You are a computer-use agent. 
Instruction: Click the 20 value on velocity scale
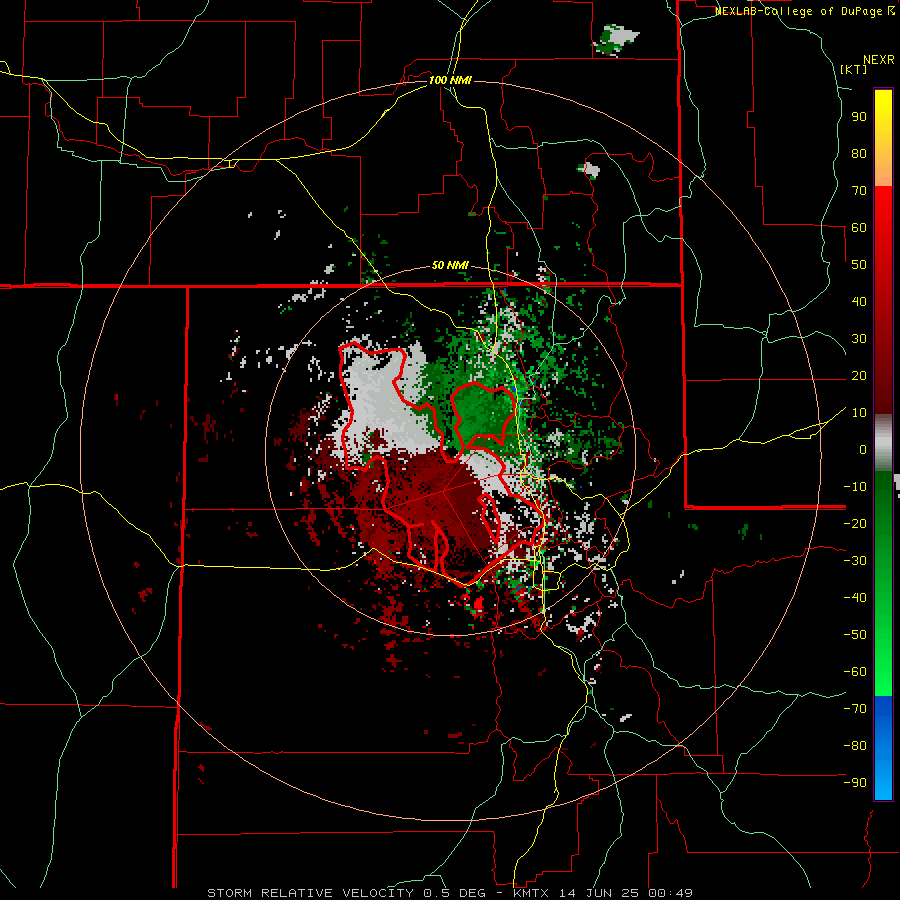pyautogui.click(x=859, y=376)
